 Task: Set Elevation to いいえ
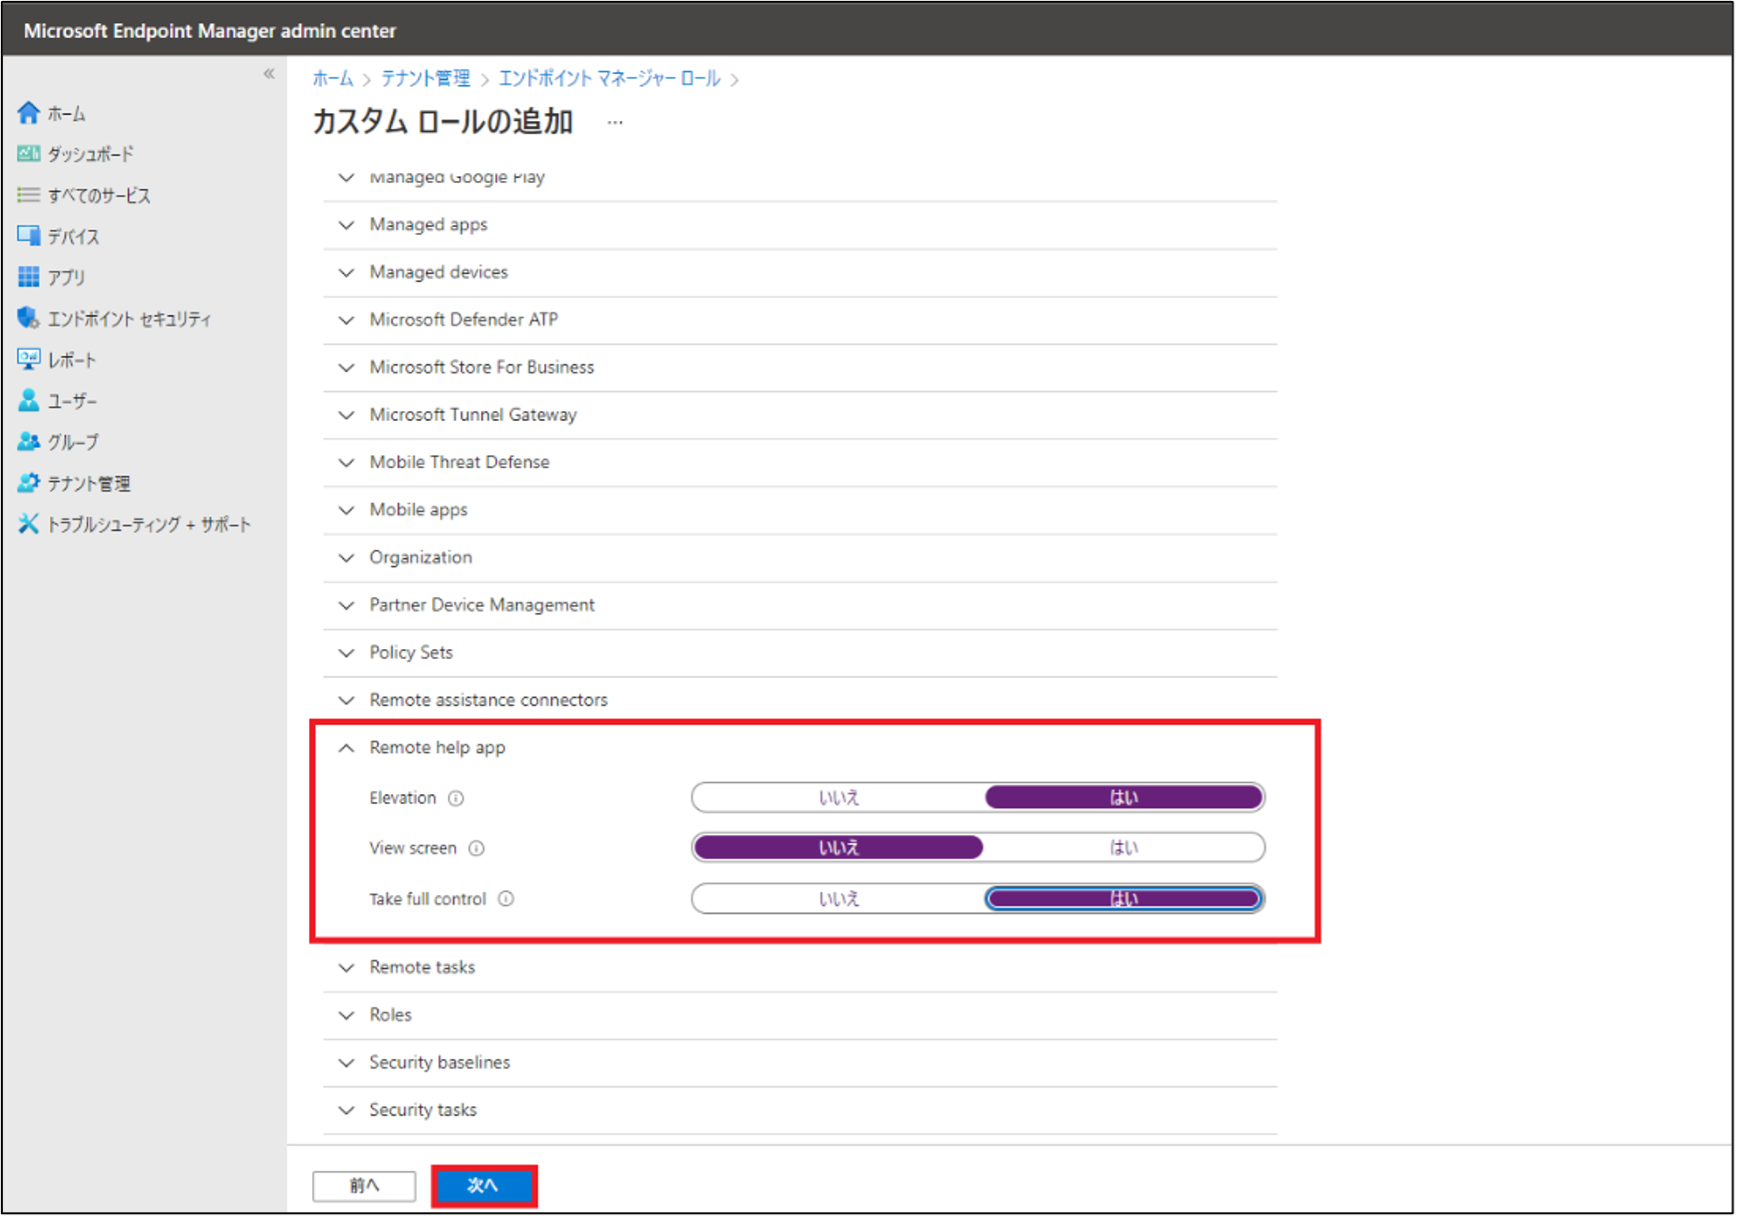pos(838,798)
